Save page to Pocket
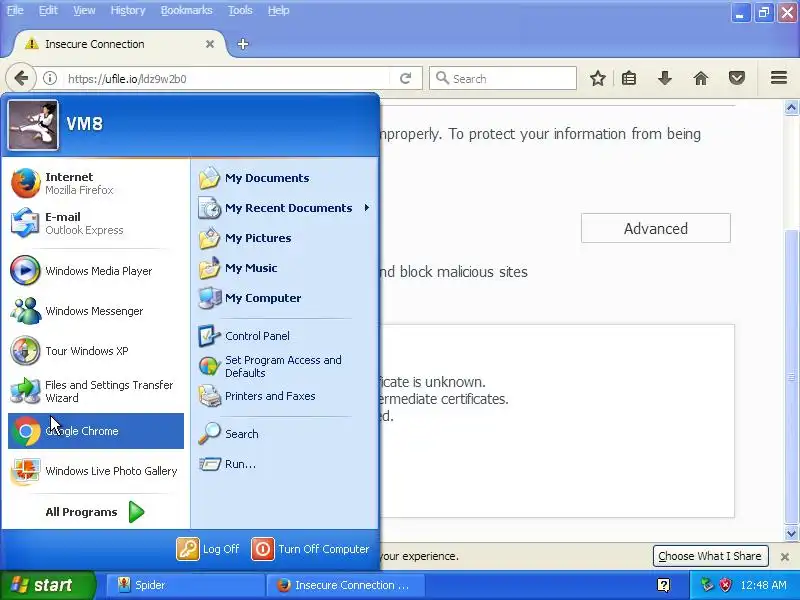Viewport: 800px width, 600px height. pos(737,79)
